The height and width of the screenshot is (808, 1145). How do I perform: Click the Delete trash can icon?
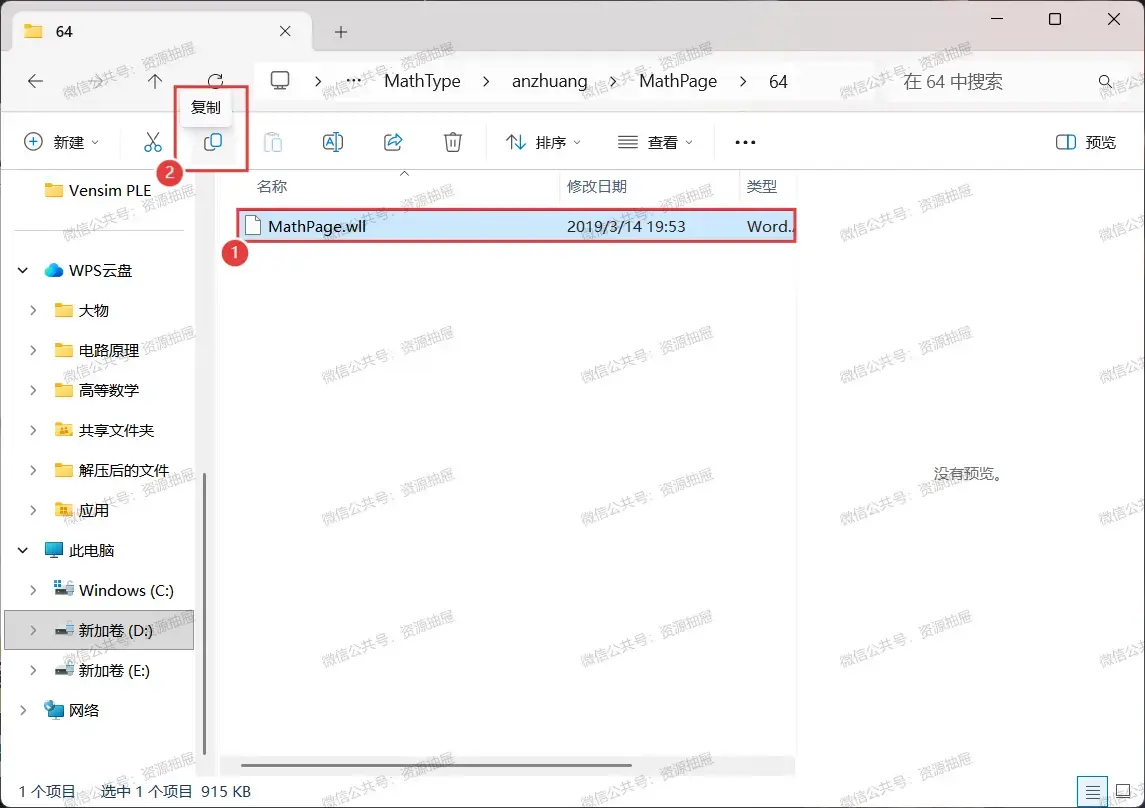coord(453,142)
